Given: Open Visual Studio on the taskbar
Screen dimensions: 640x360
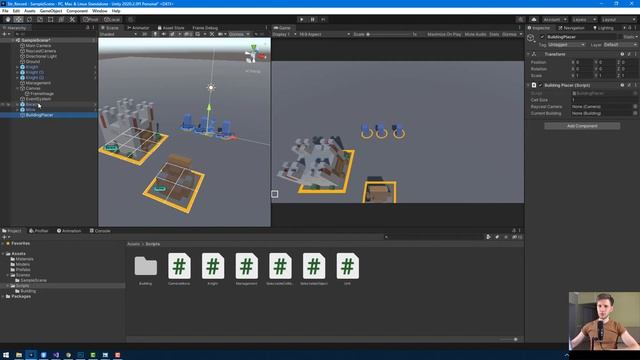Looking at the screenshot, I should coord(56,355).
